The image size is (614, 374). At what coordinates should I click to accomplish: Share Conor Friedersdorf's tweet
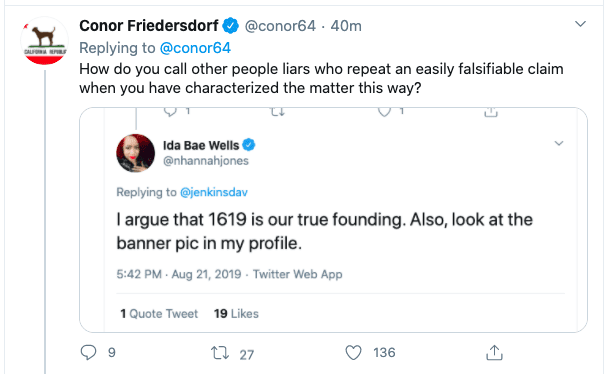coord(494,352)
